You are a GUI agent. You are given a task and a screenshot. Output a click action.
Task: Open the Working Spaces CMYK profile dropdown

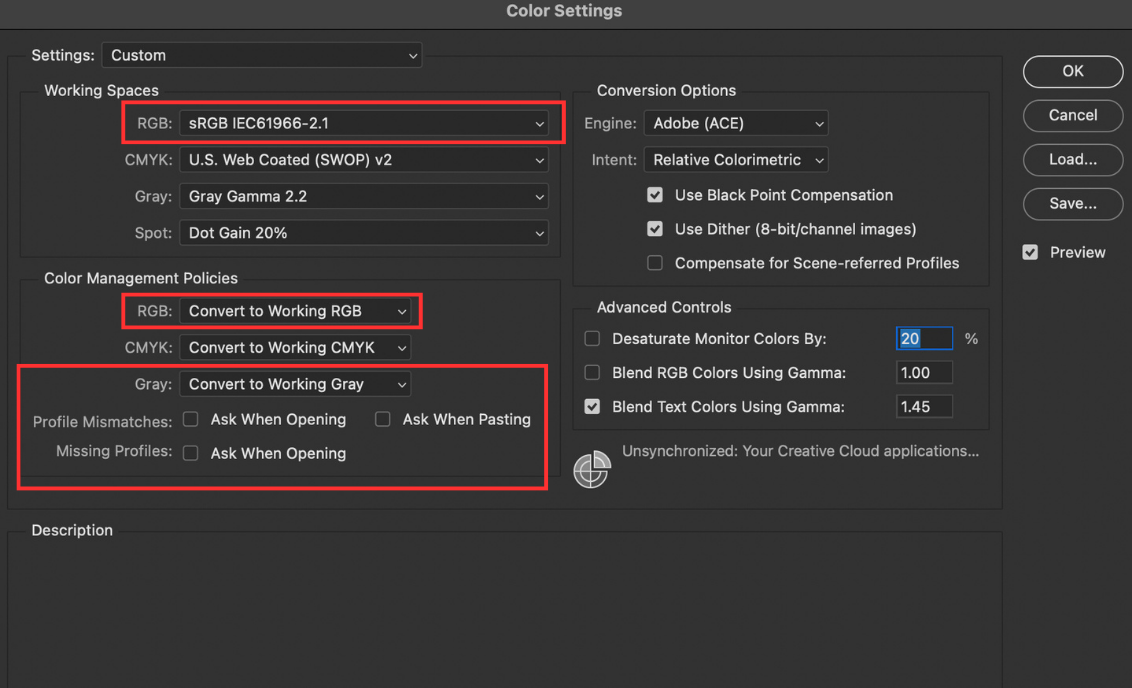pyautogui.click(x=364, y=160)
